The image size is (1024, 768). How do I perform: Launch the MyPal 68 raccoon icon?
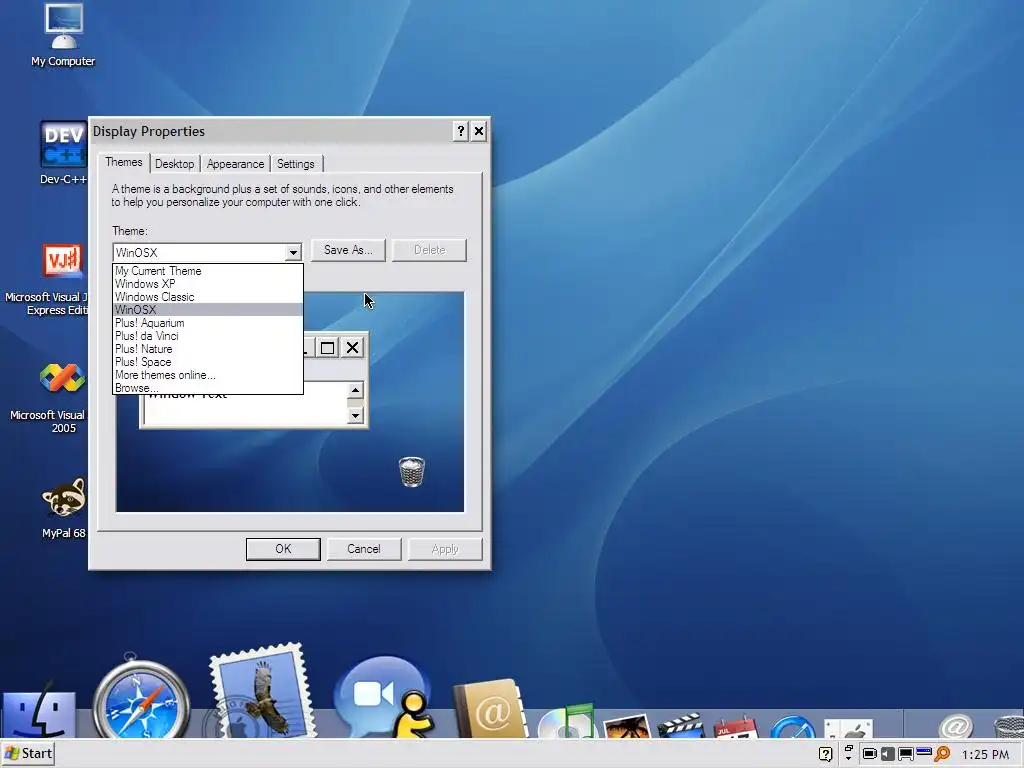pyautogui.click(x=63, y=508)
